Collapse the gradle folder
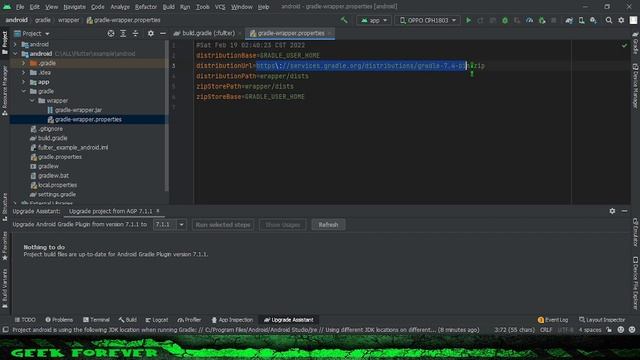The height and width of the screenshot is (360, 640). [x=24, y=91]
